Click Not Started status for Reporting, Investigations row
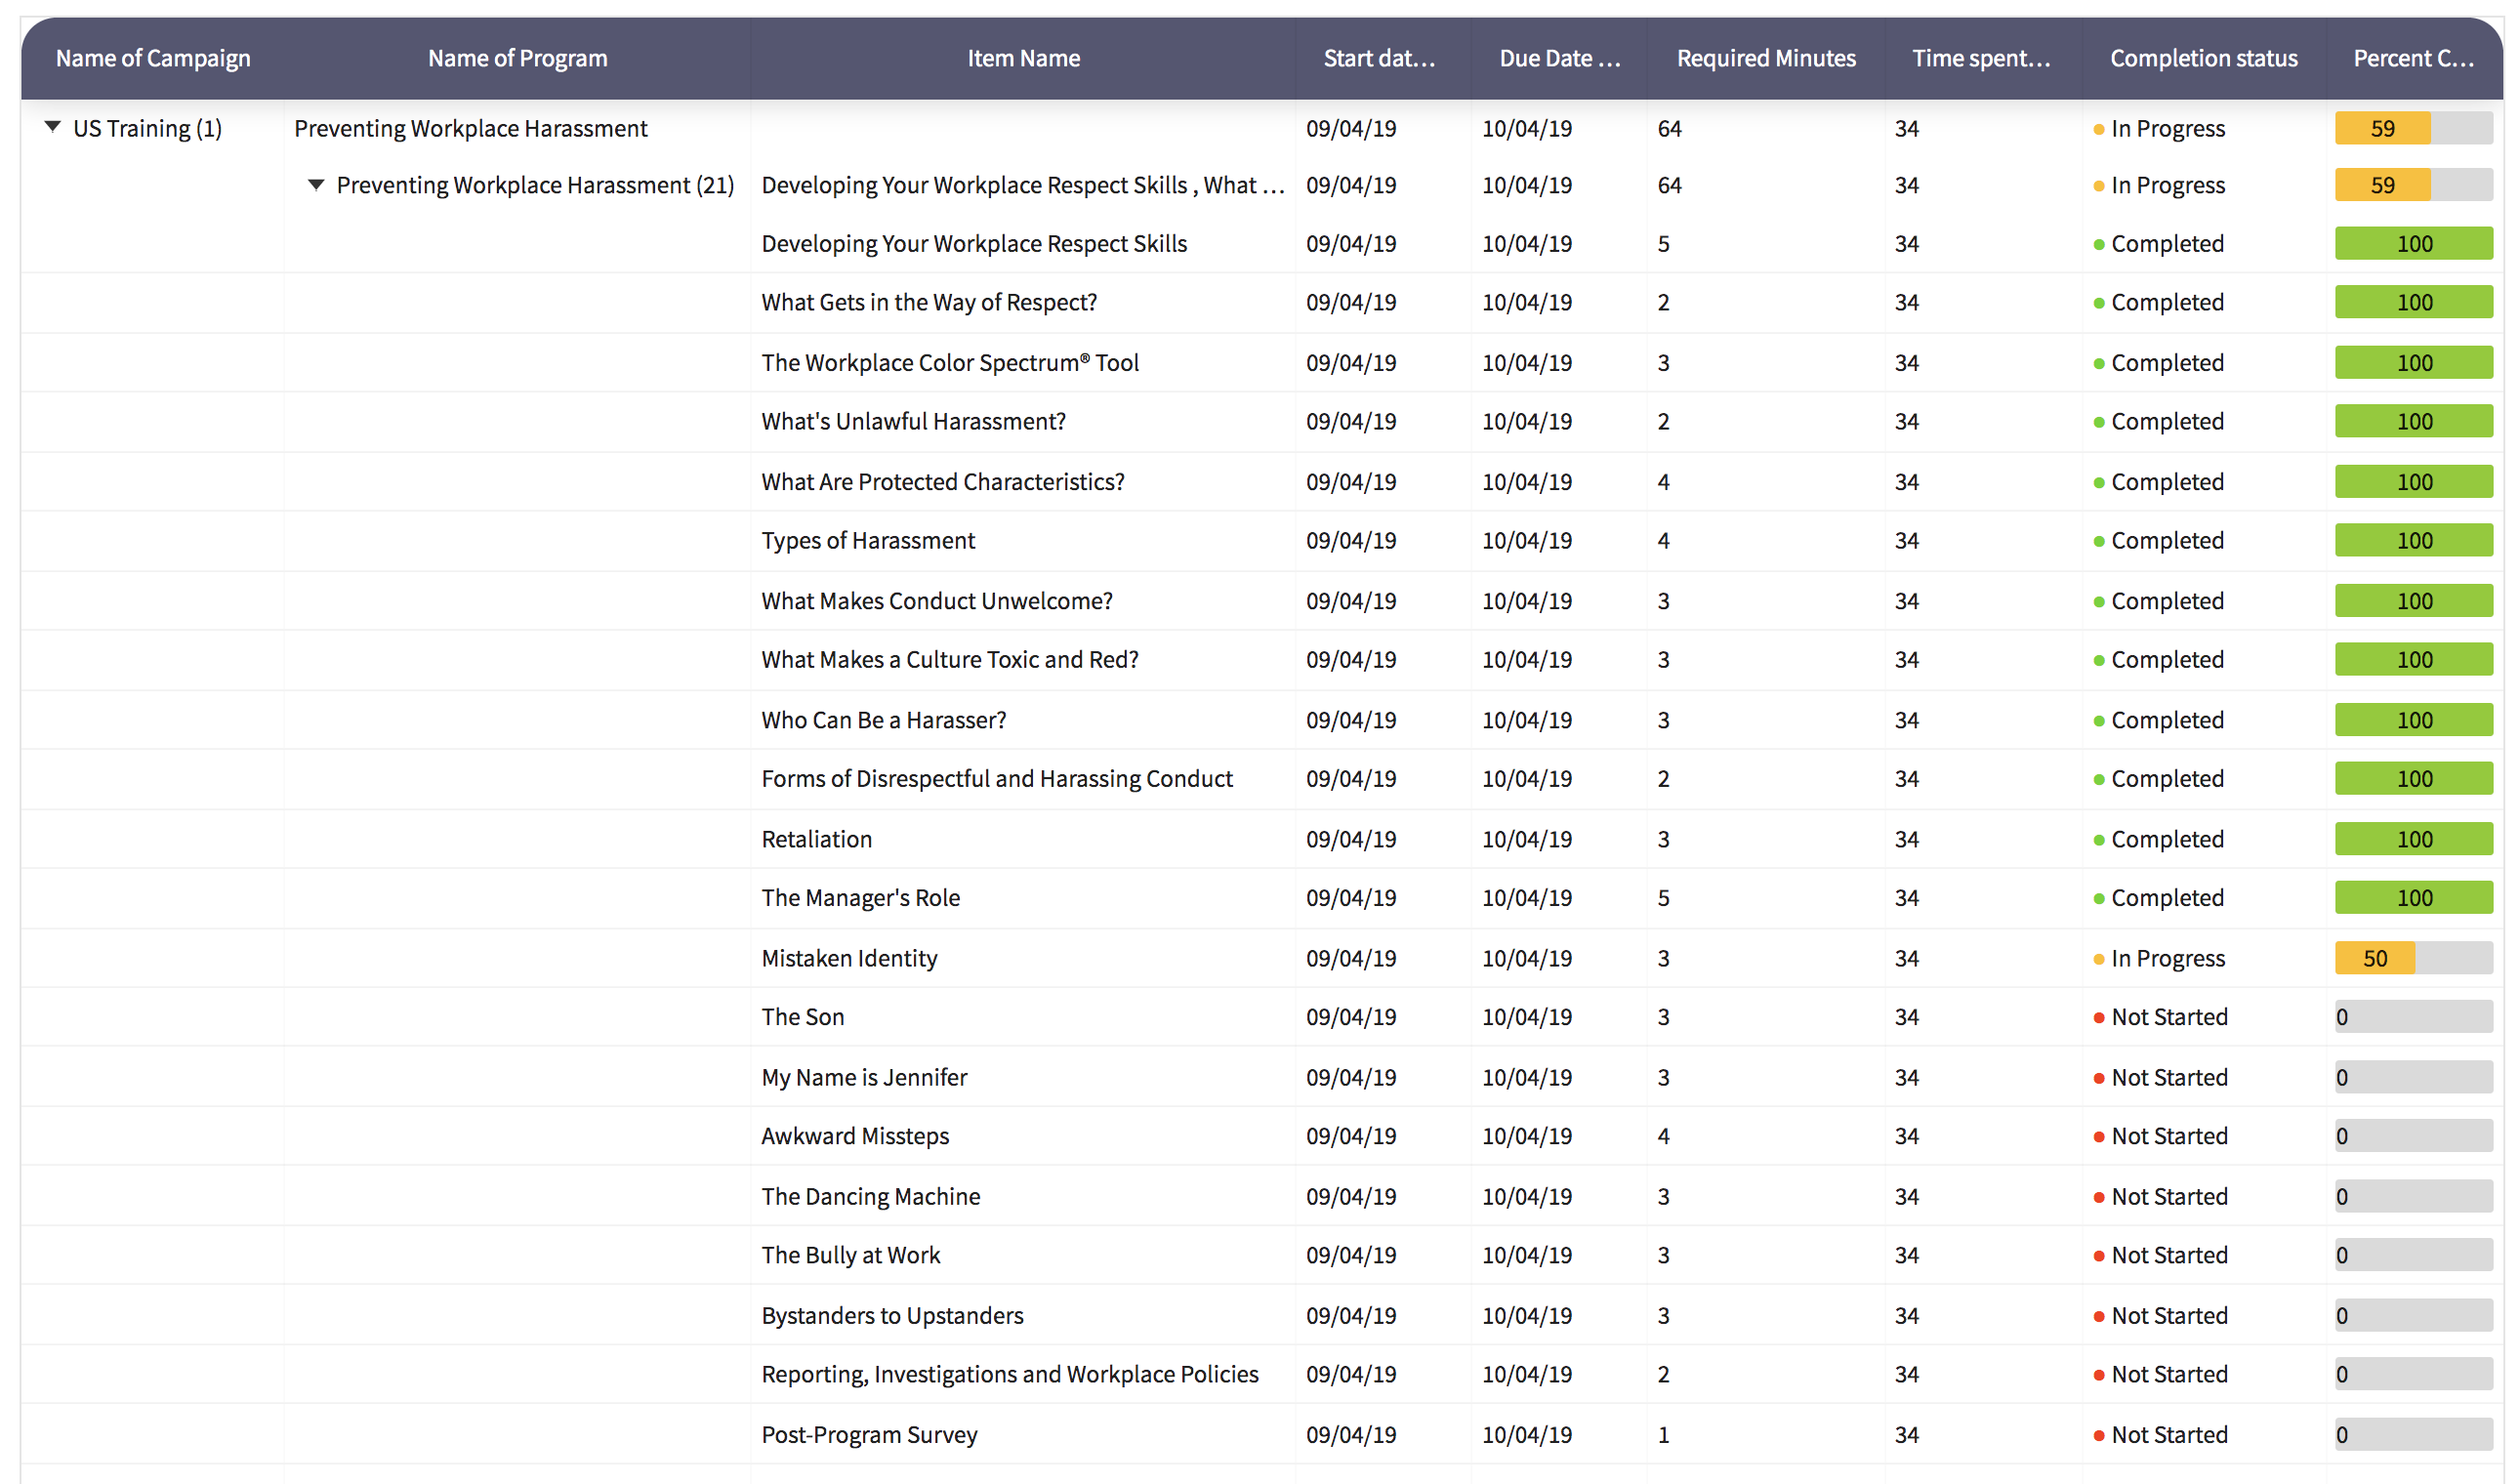 tap(2160, 1374)
